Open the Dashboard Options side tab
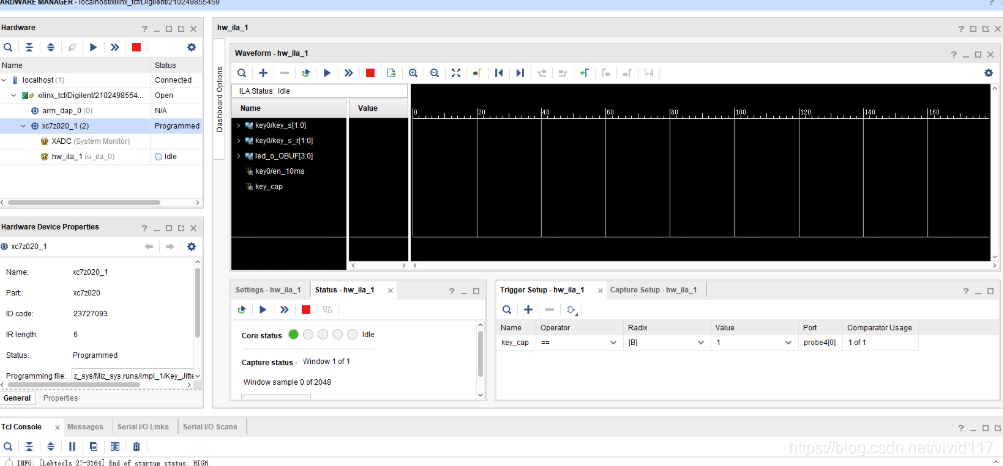The height and width of the screenshot is (466, 1003). [219, 99]
